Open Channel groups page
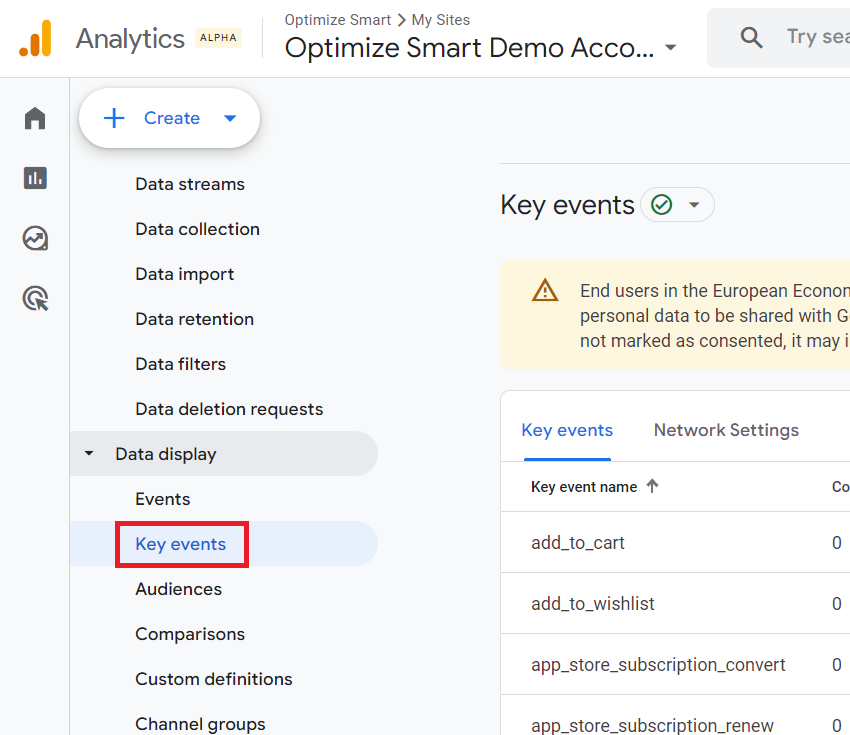 201,724
